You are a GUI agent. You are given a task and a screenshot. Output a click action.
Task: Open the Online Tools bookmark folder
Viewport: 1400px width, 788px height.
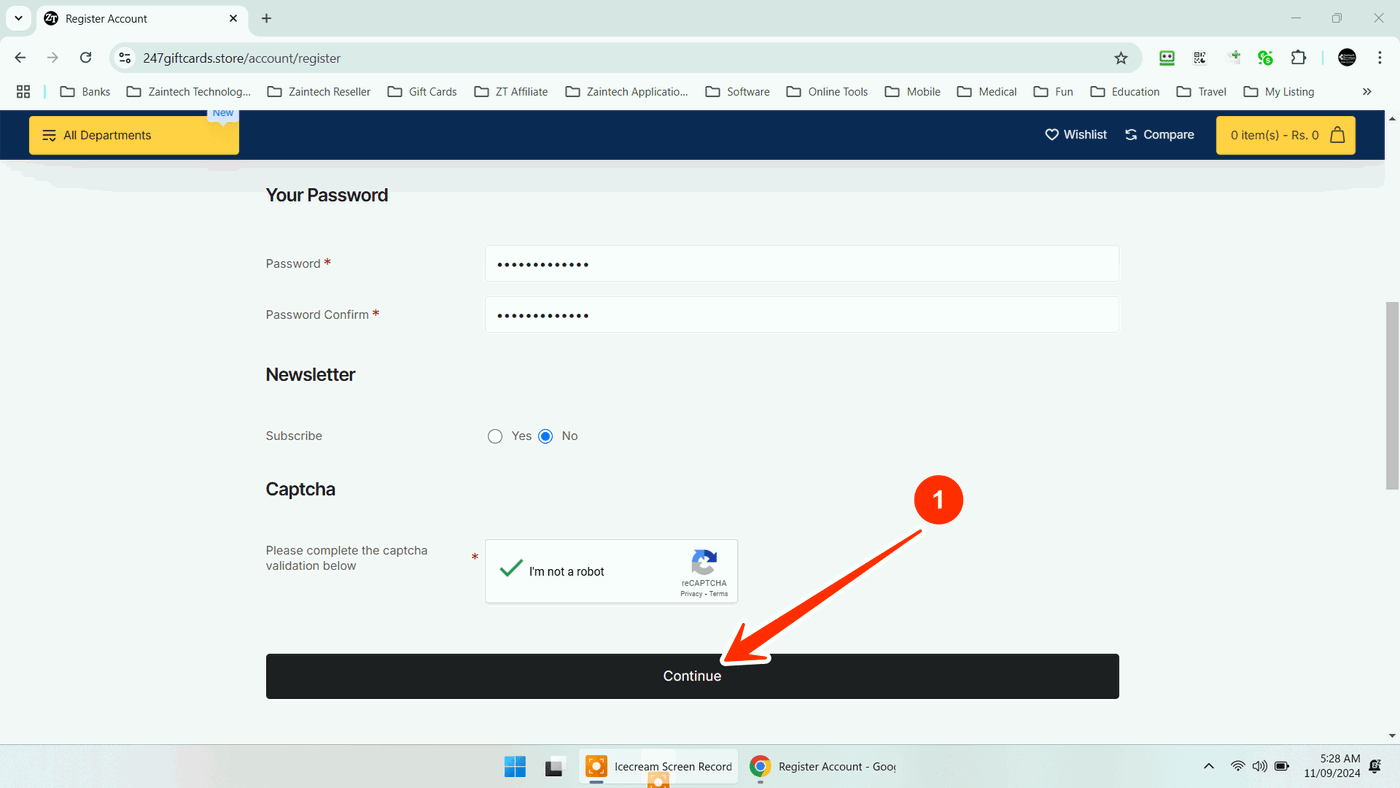point(827,91)
